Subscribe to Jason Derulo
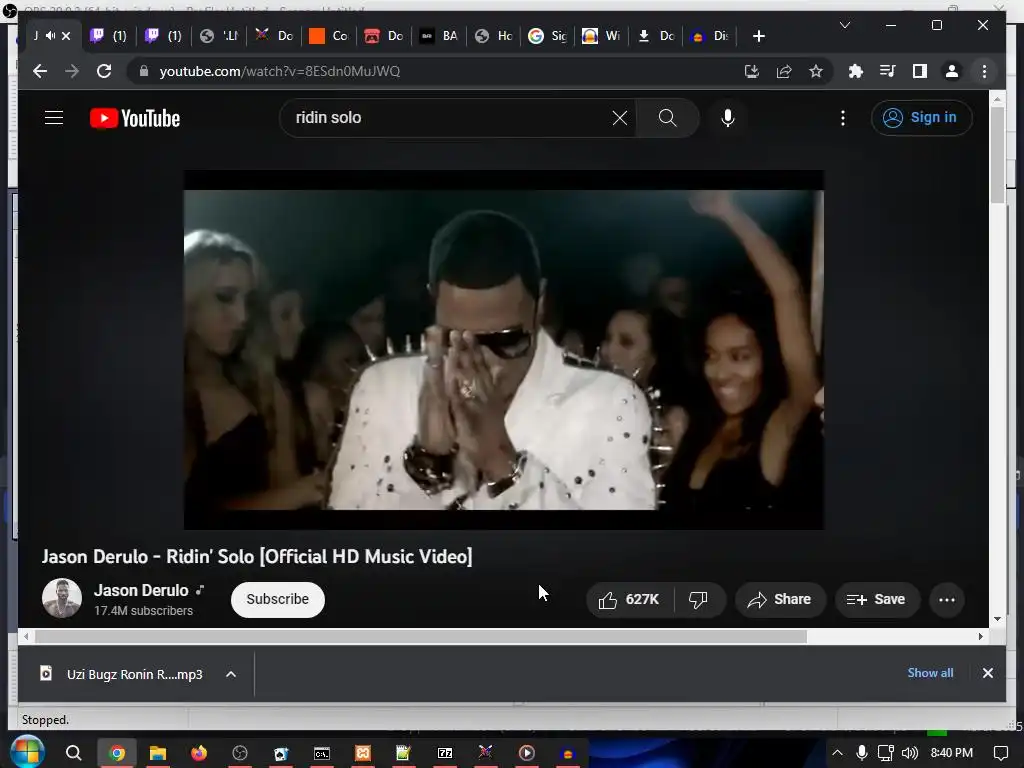Image resolution: width=1024 pixels, height=768 pixels. coord(278,599)
